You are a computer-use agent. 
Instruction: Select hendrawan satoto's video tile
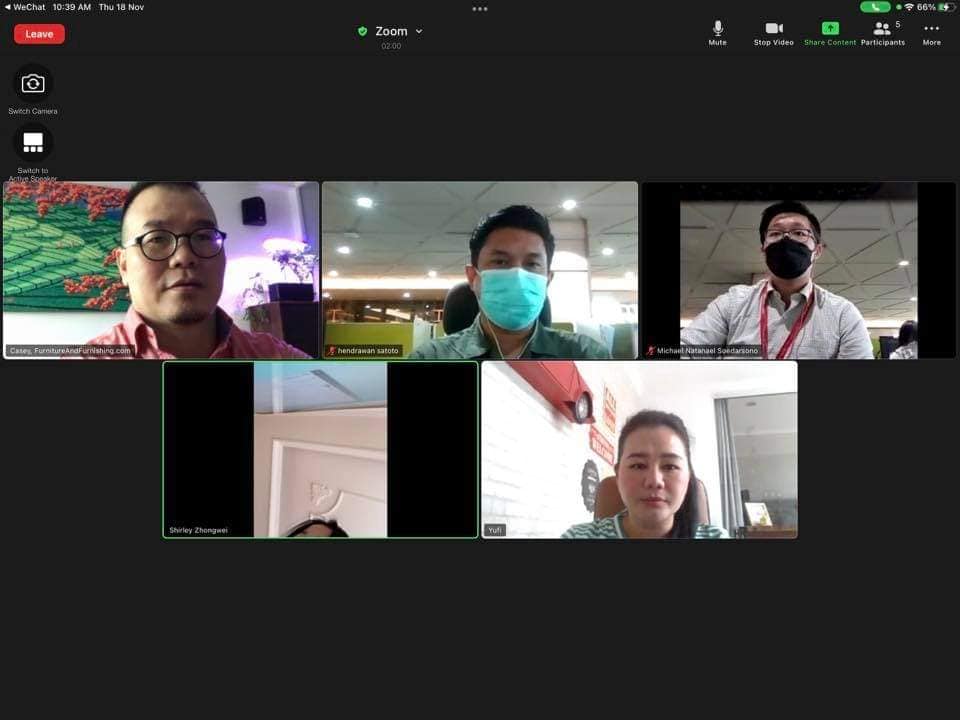point(479,269)
